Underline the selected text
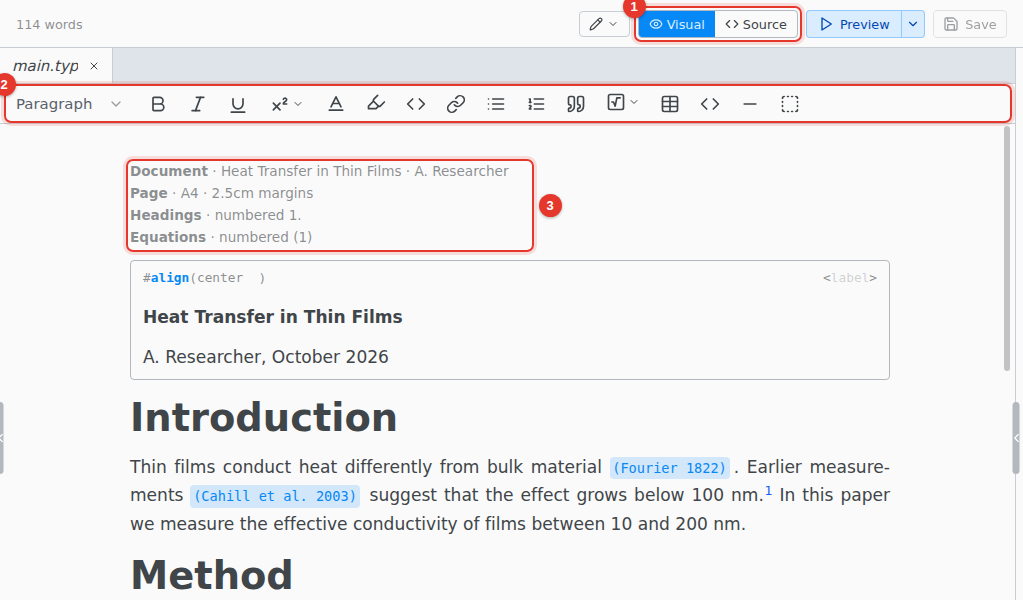The width and height of the screenshot is (1023, 600). (238, 104)
